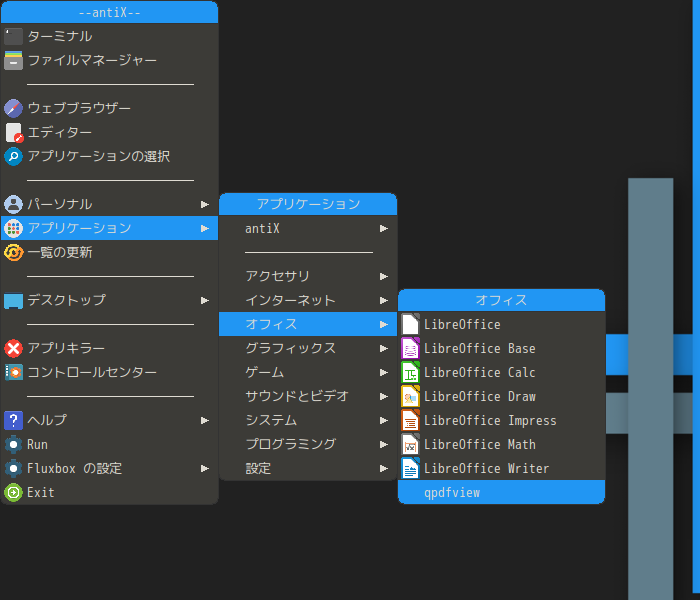Click the LibreOffice Math formula icon
This screenshot has width=700, height=600.
[410, 444]
